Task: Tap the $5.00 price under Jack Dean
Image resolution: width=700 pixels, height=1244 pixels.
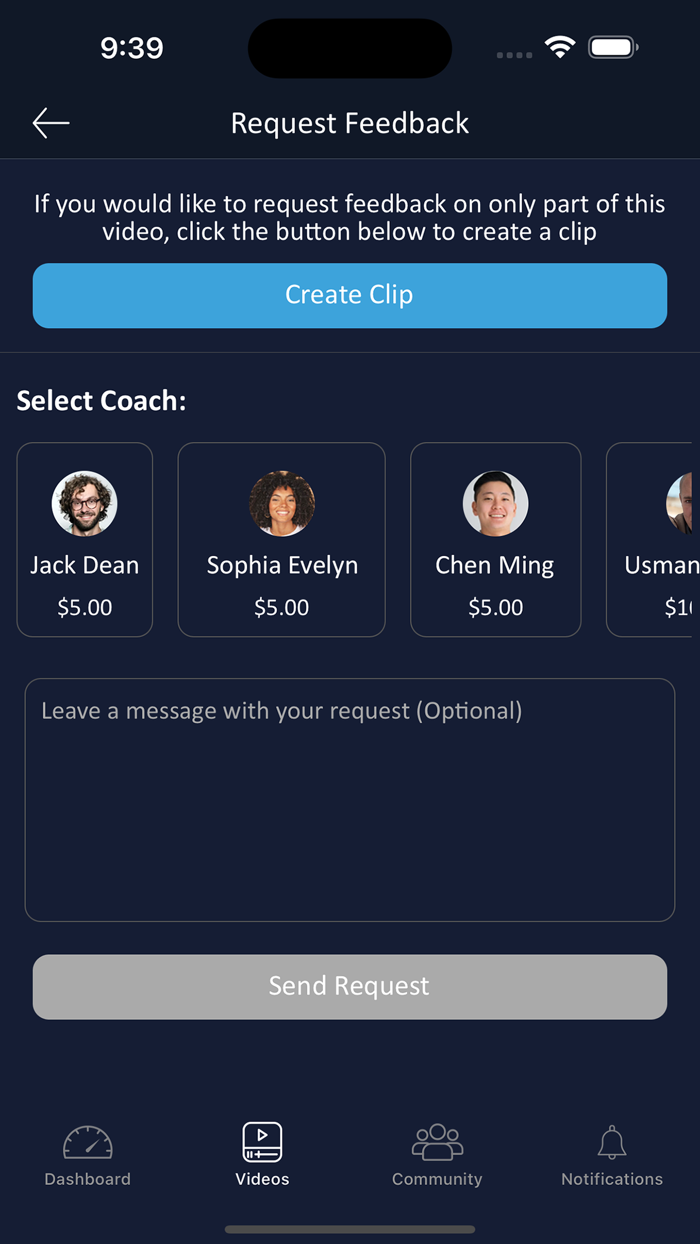Action: (x=84, y=607)
